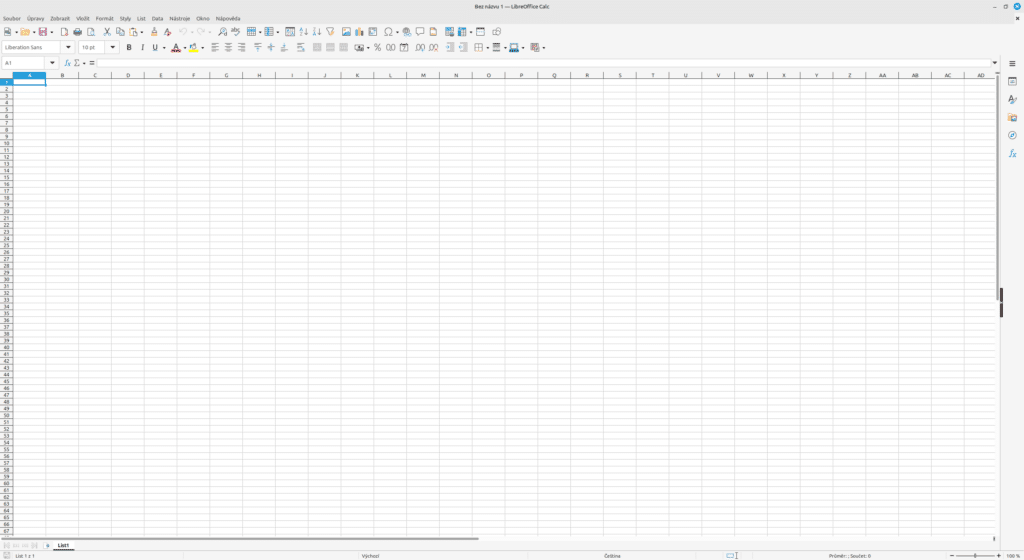Click the formula input line

(x=540, y=63)
